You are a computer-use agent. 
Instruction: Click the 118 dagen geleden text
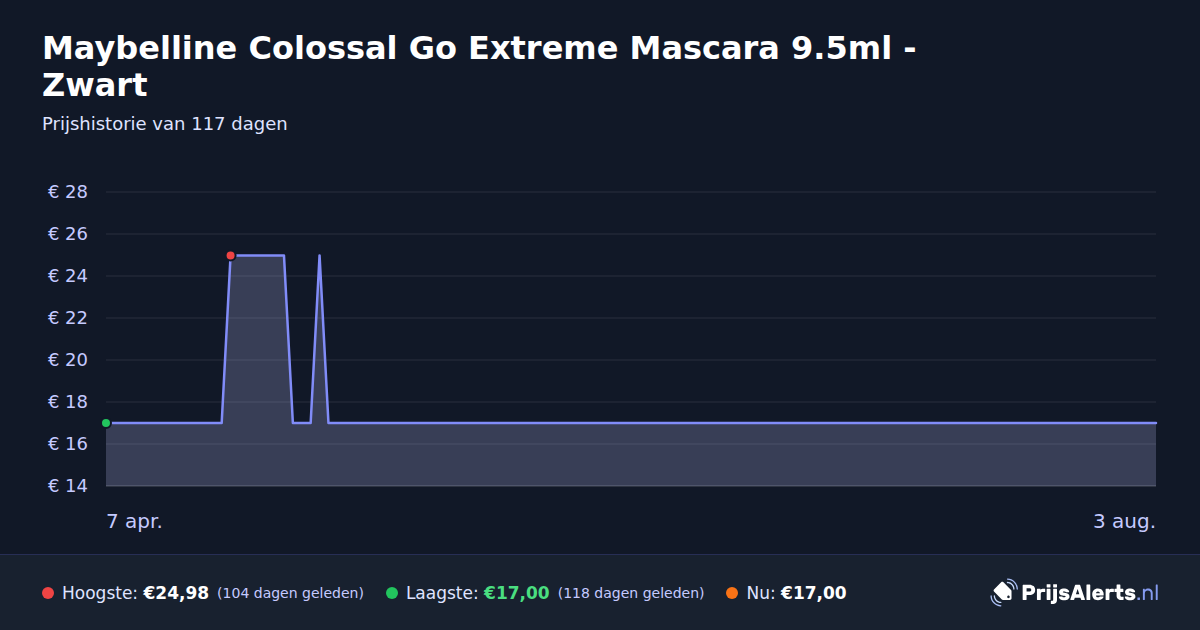tap(631, 593)
